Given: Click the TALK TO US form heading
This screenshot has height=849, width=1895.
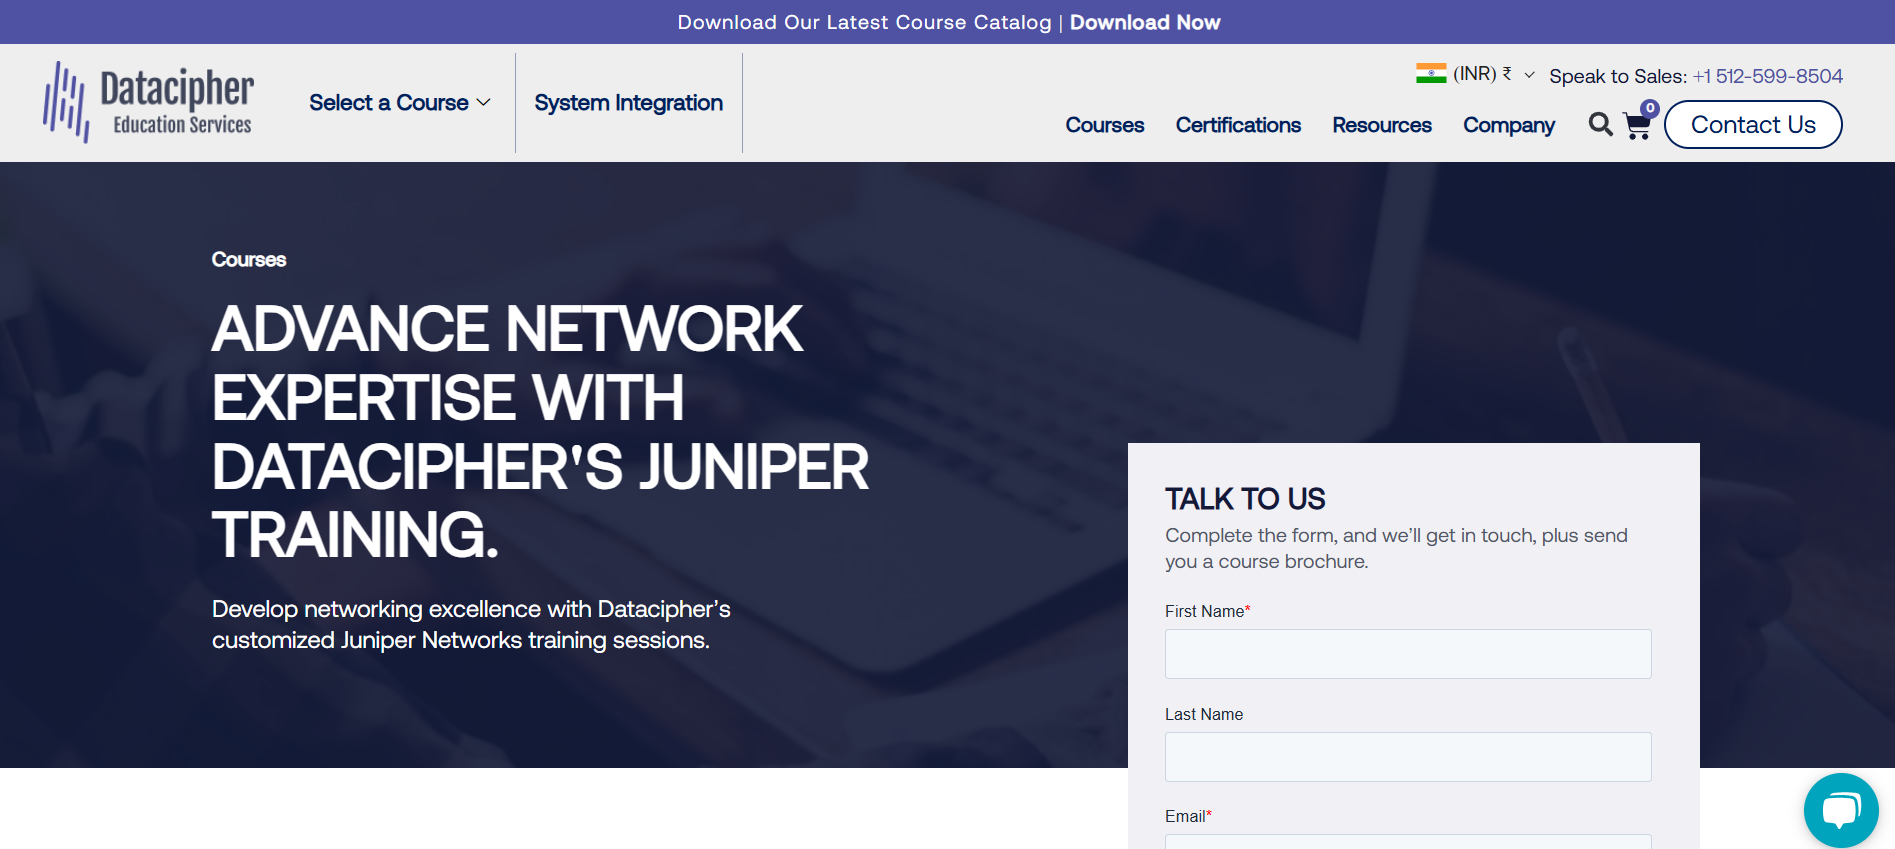Looking at the screenshot, I should (1245, 499).
